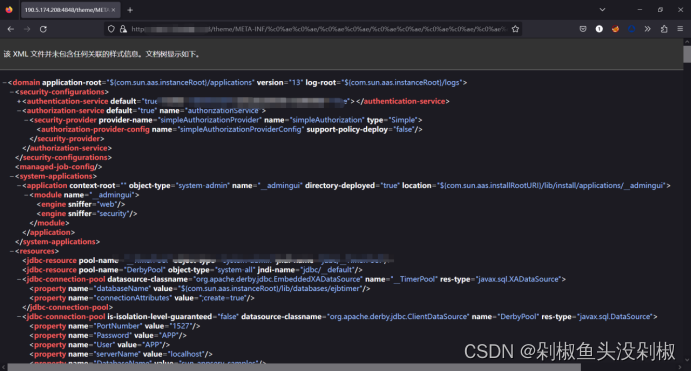Click closing system-applications tag
This screenshot has width=692, height=371.
(x=57, y=242)
